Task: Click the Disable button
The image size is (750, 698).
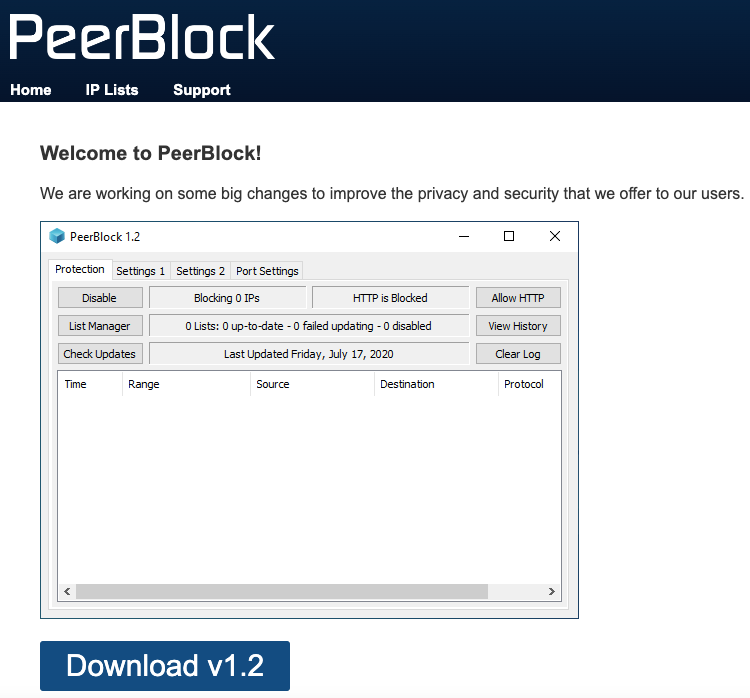Action: pos(100,298)
